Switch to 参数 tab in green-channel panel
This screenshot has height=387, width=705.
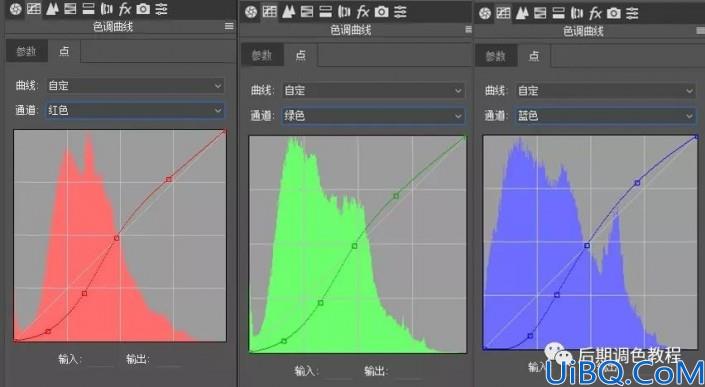pyautogui.click(x=262, y=55)
